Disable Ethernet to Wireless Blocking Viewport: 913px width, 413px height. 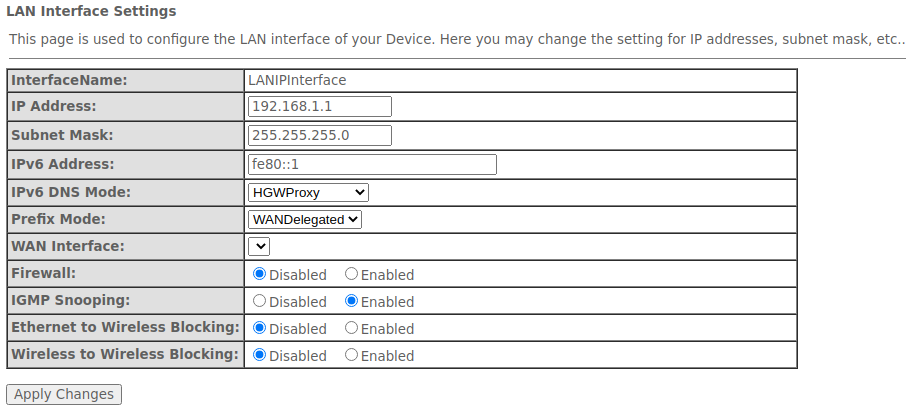tap(260, 328)
